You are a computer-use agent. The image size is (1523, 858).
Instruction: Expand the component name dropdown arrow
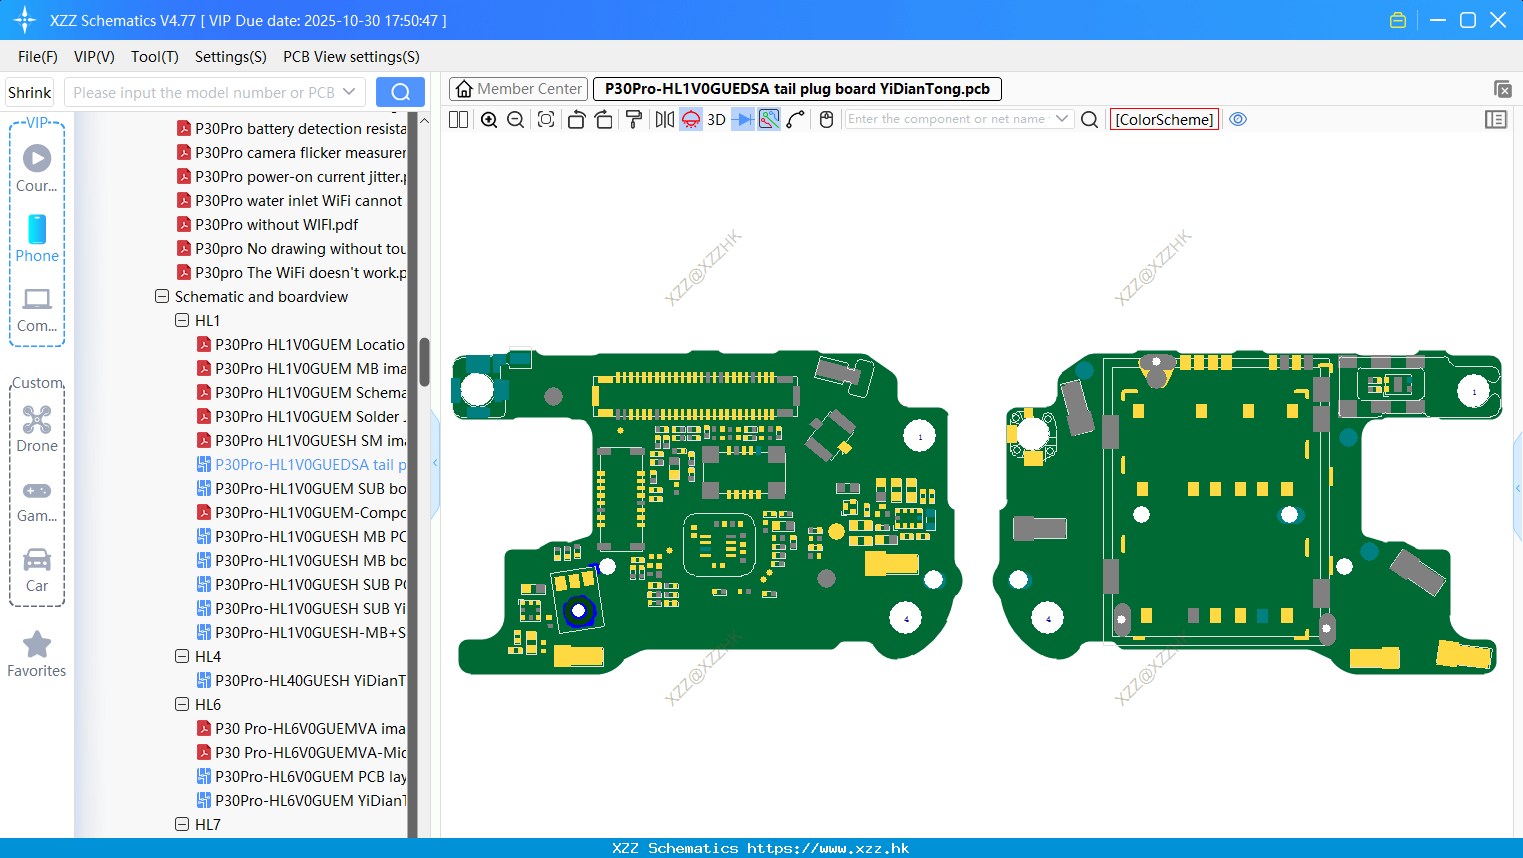(x=1062, y=119)
